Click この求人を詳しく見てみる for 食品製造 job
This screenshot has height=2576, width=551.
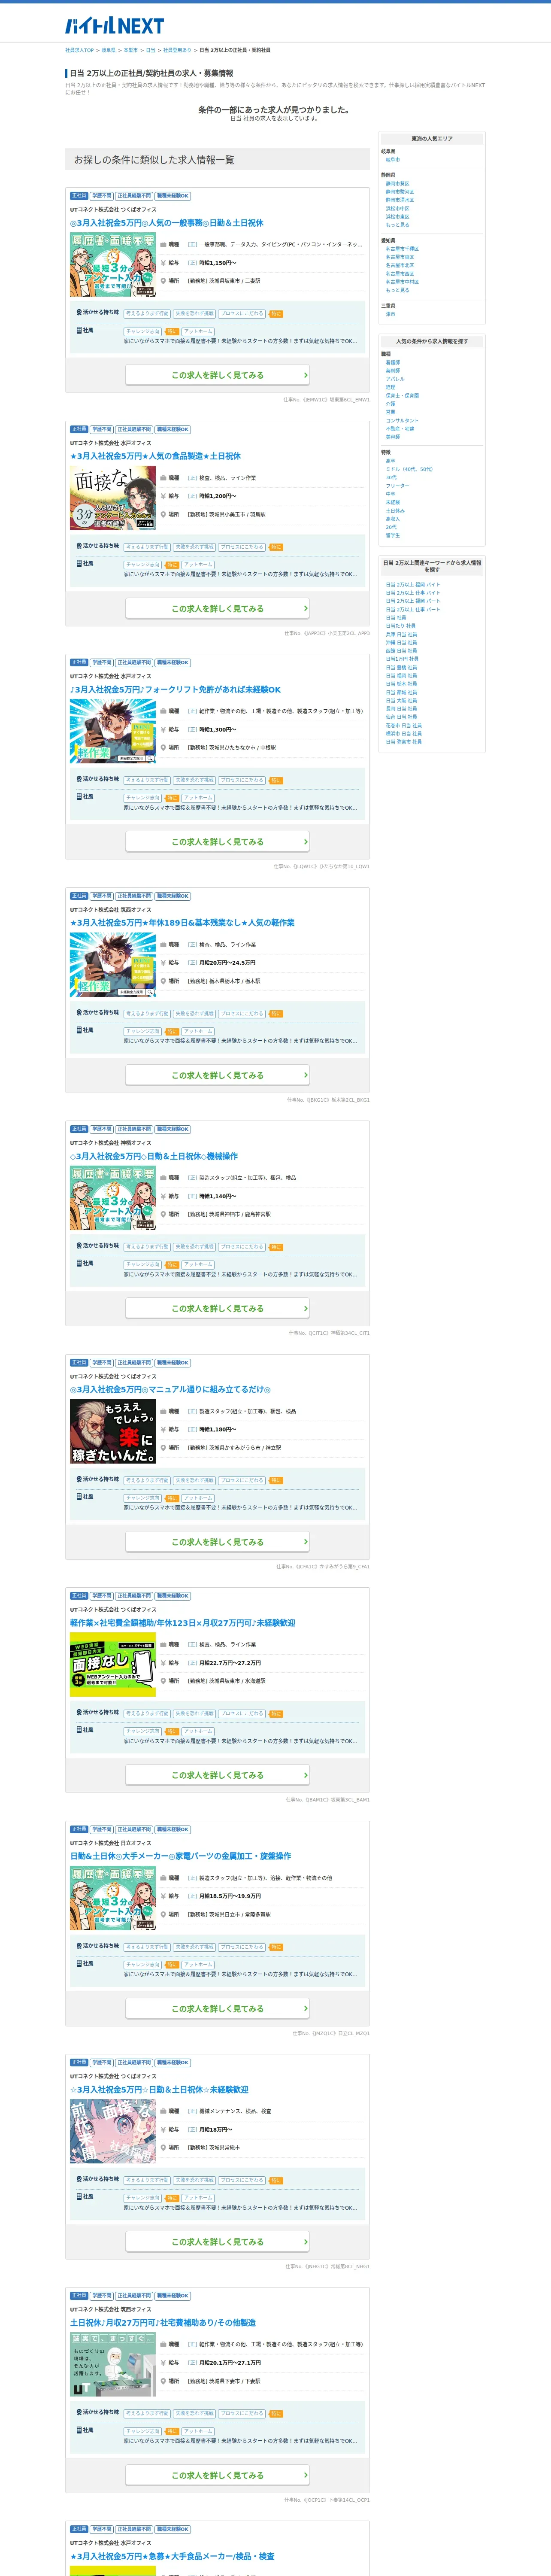(x=217, y=608)
